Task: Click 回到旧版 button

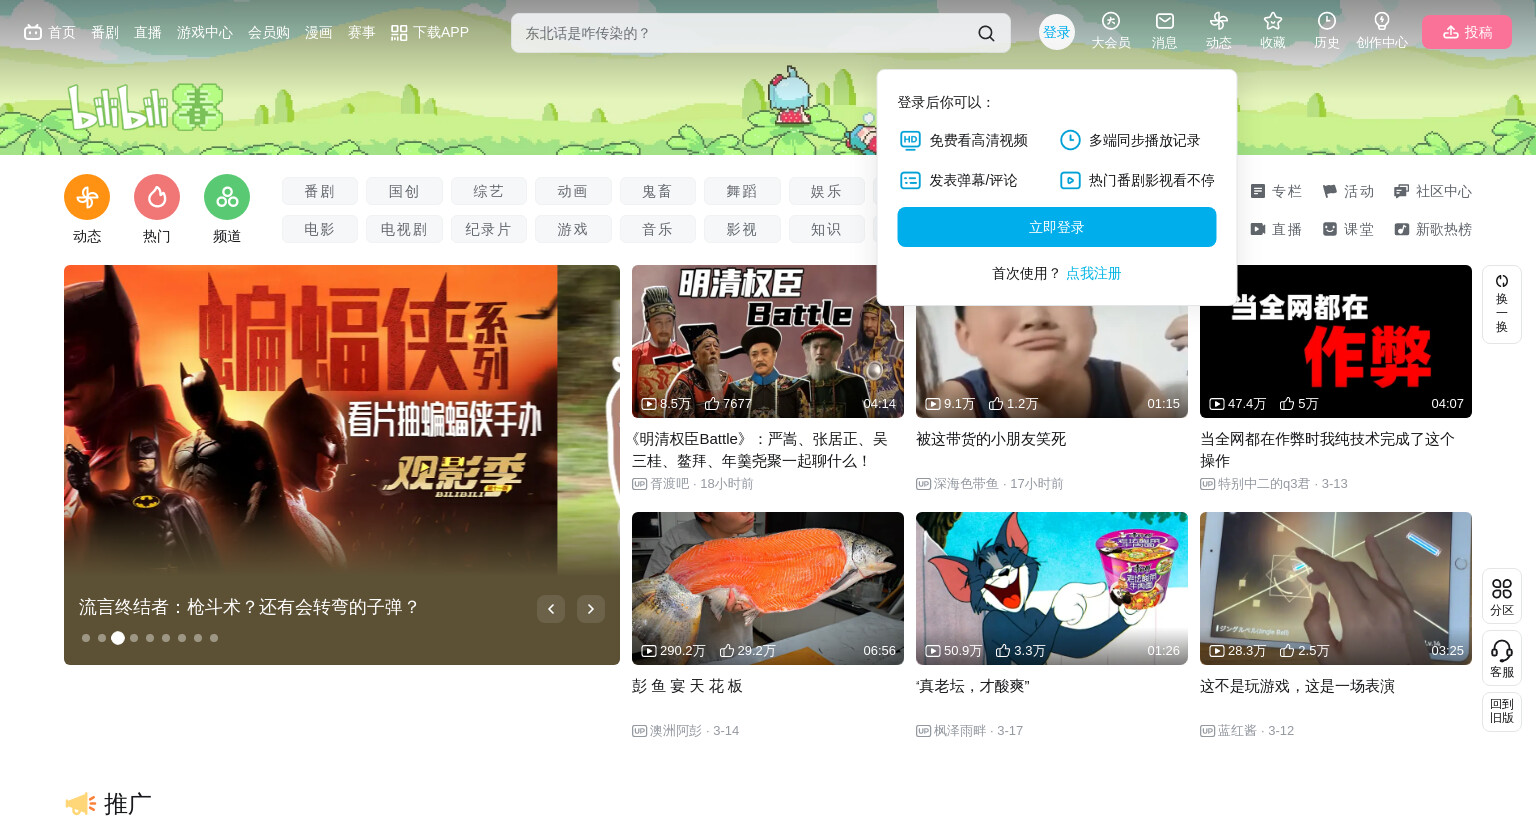Action: click(x=1502, y=711)
